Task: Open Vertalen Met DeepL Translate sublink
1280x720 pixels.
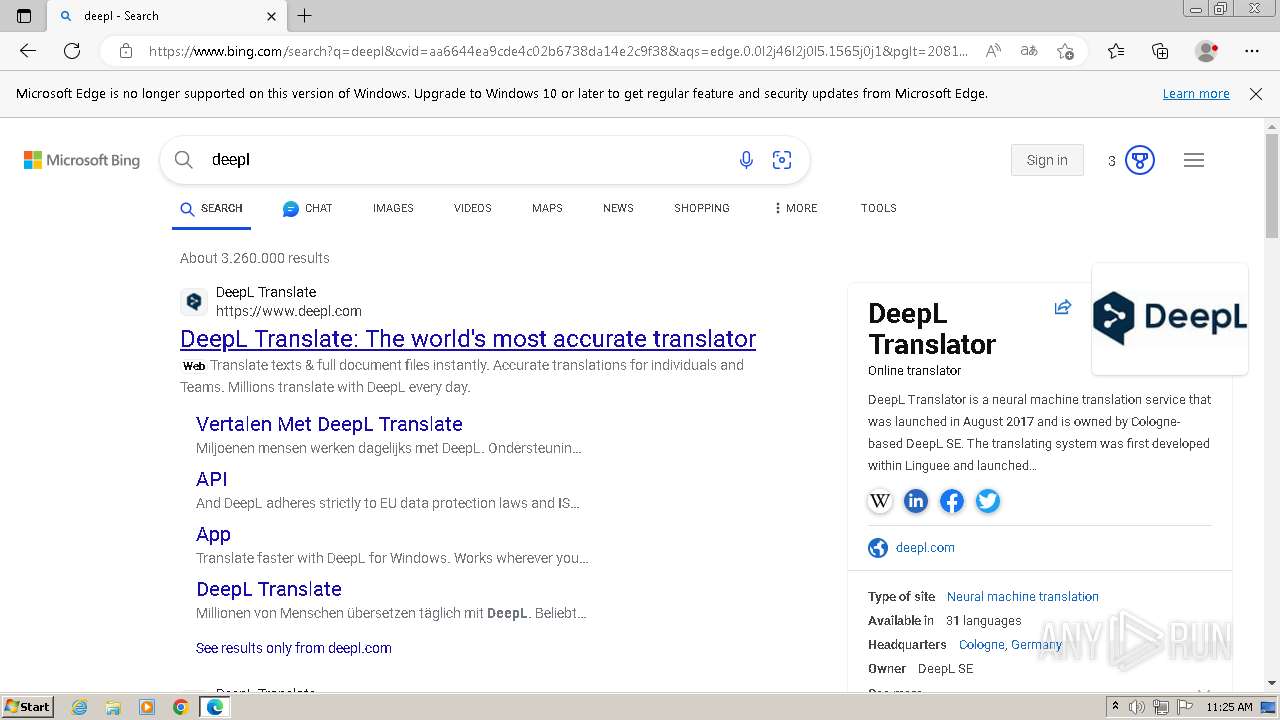Action: 329,424
